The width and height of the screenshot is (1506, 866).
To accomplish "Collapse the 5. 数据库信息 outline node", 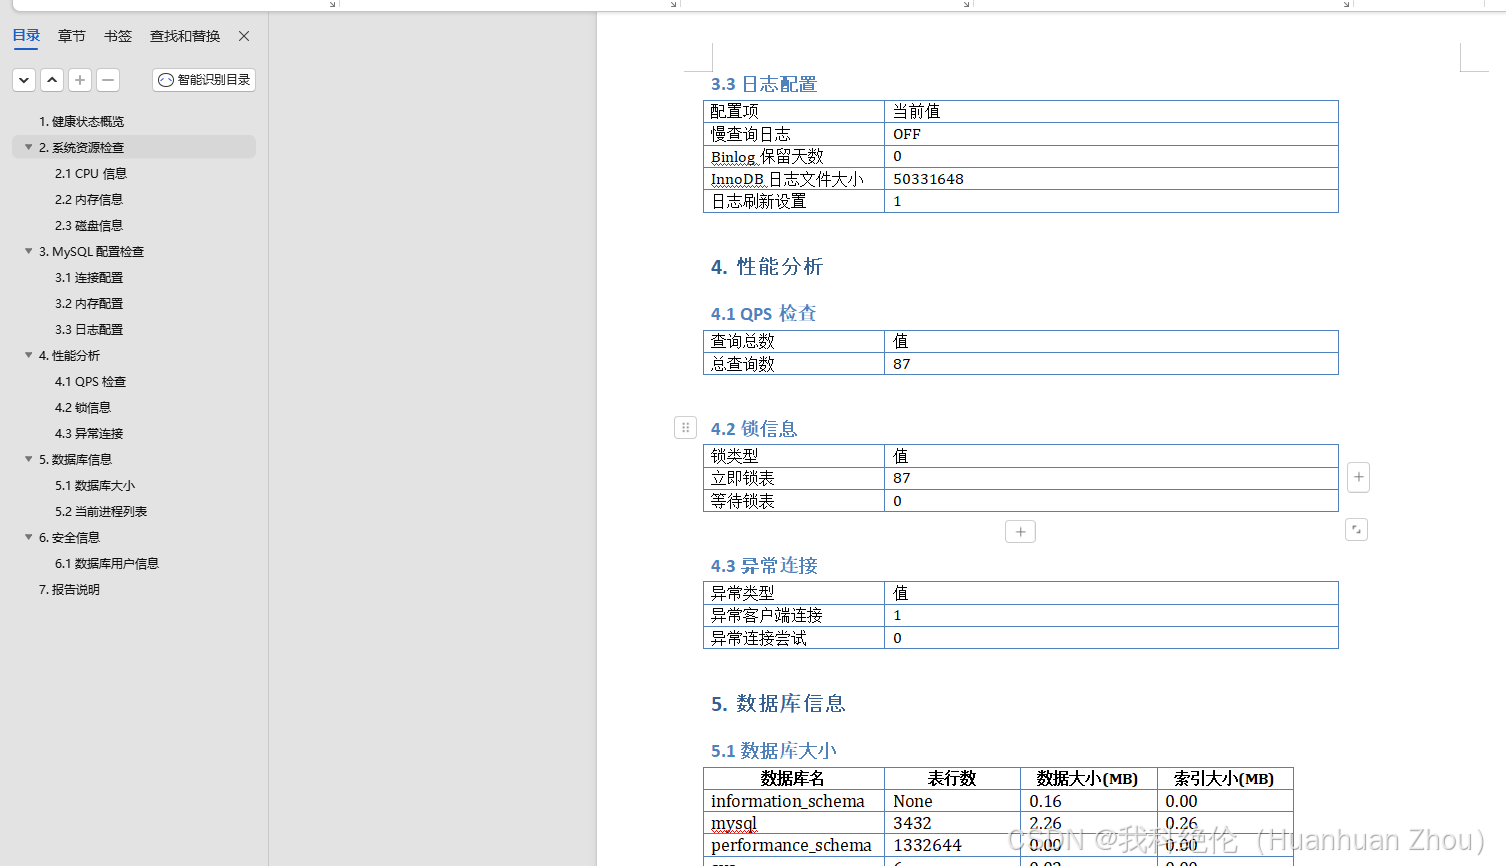I will [x=28, y=459].
